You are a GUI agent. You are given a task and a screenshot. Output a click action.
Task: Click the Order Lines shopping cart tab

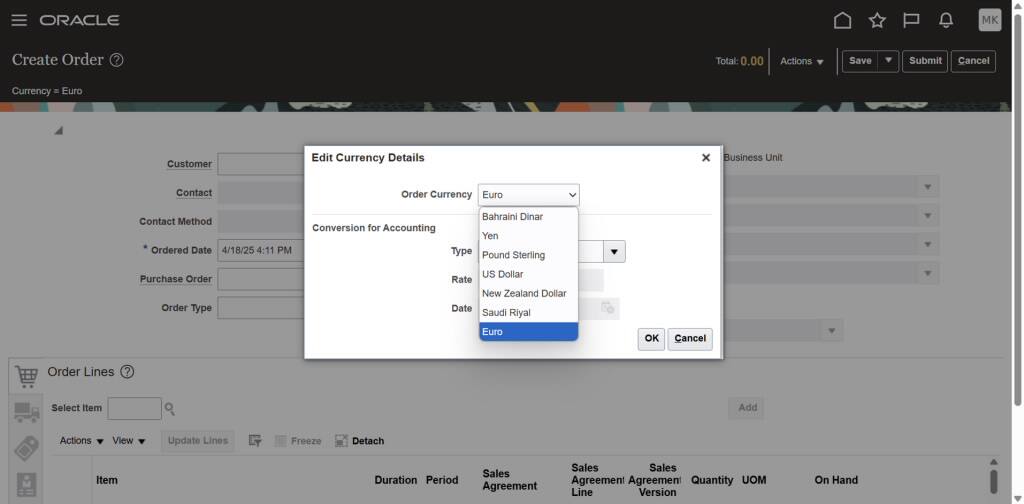[x=26, y=376]
